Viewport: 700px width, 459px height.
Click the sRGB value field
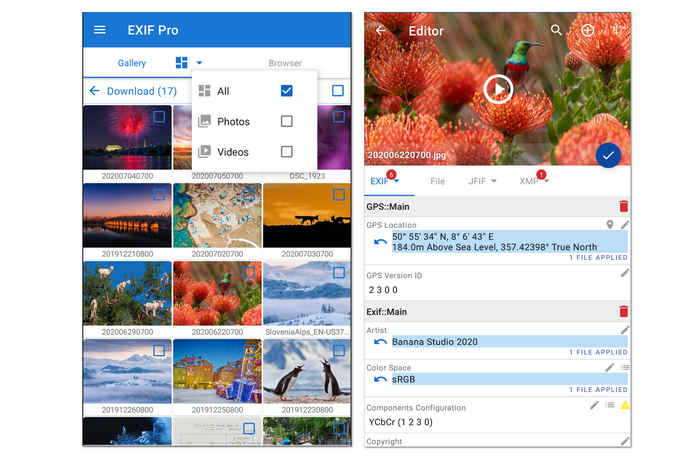tap(509, 379)
